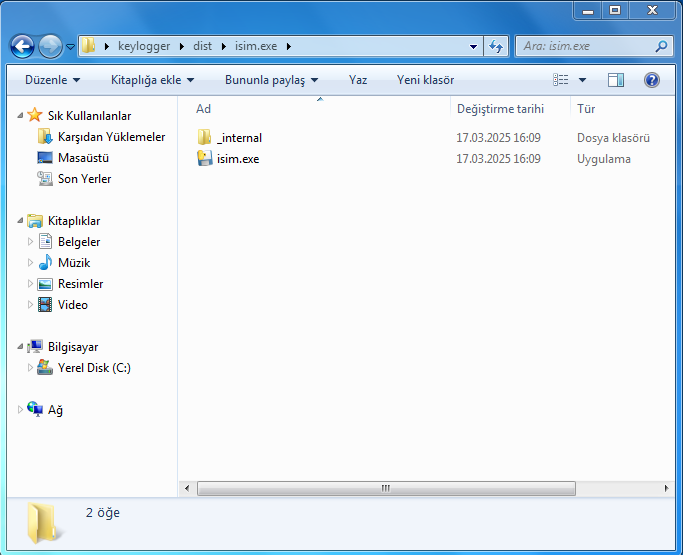The width and height of the screenshot is (683, 555).
Task: Click the Forward navigation arrow
Action: pos(50,46)
